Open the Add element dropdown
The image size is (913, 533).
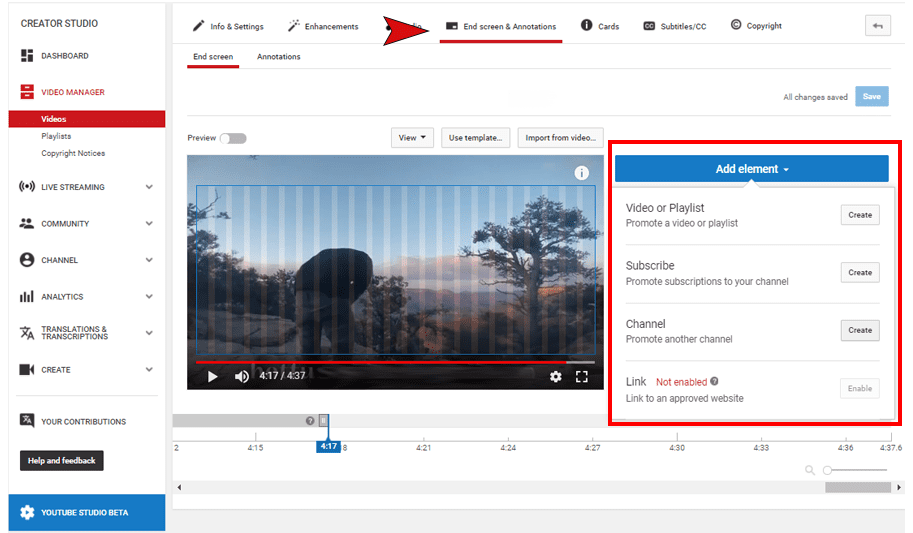pos(752,169)
